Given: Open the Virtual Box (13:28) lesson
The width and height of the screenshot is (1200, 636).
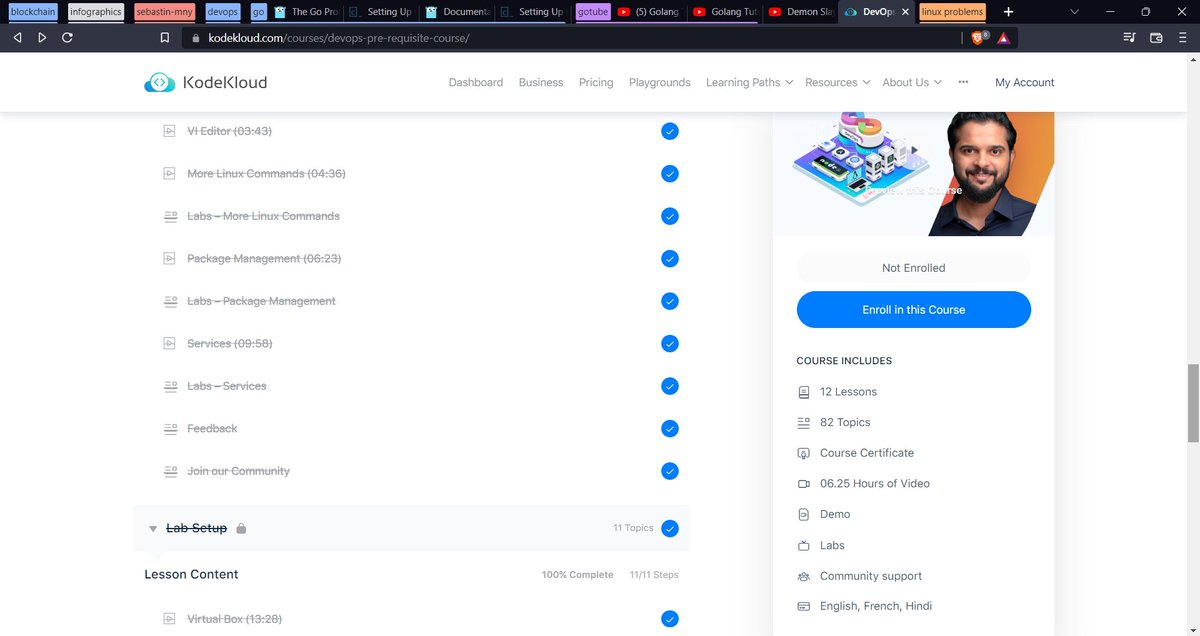Looking at the screenshot, I should (x=235, y=619).
